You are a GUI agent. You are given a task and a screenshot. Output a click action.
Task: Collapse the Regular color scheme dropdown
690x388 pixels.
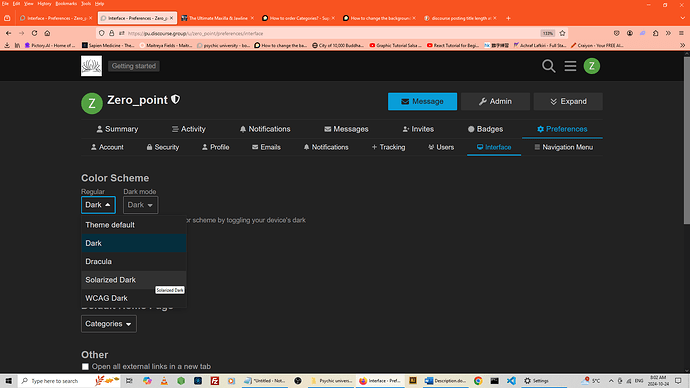click(98, 205)
